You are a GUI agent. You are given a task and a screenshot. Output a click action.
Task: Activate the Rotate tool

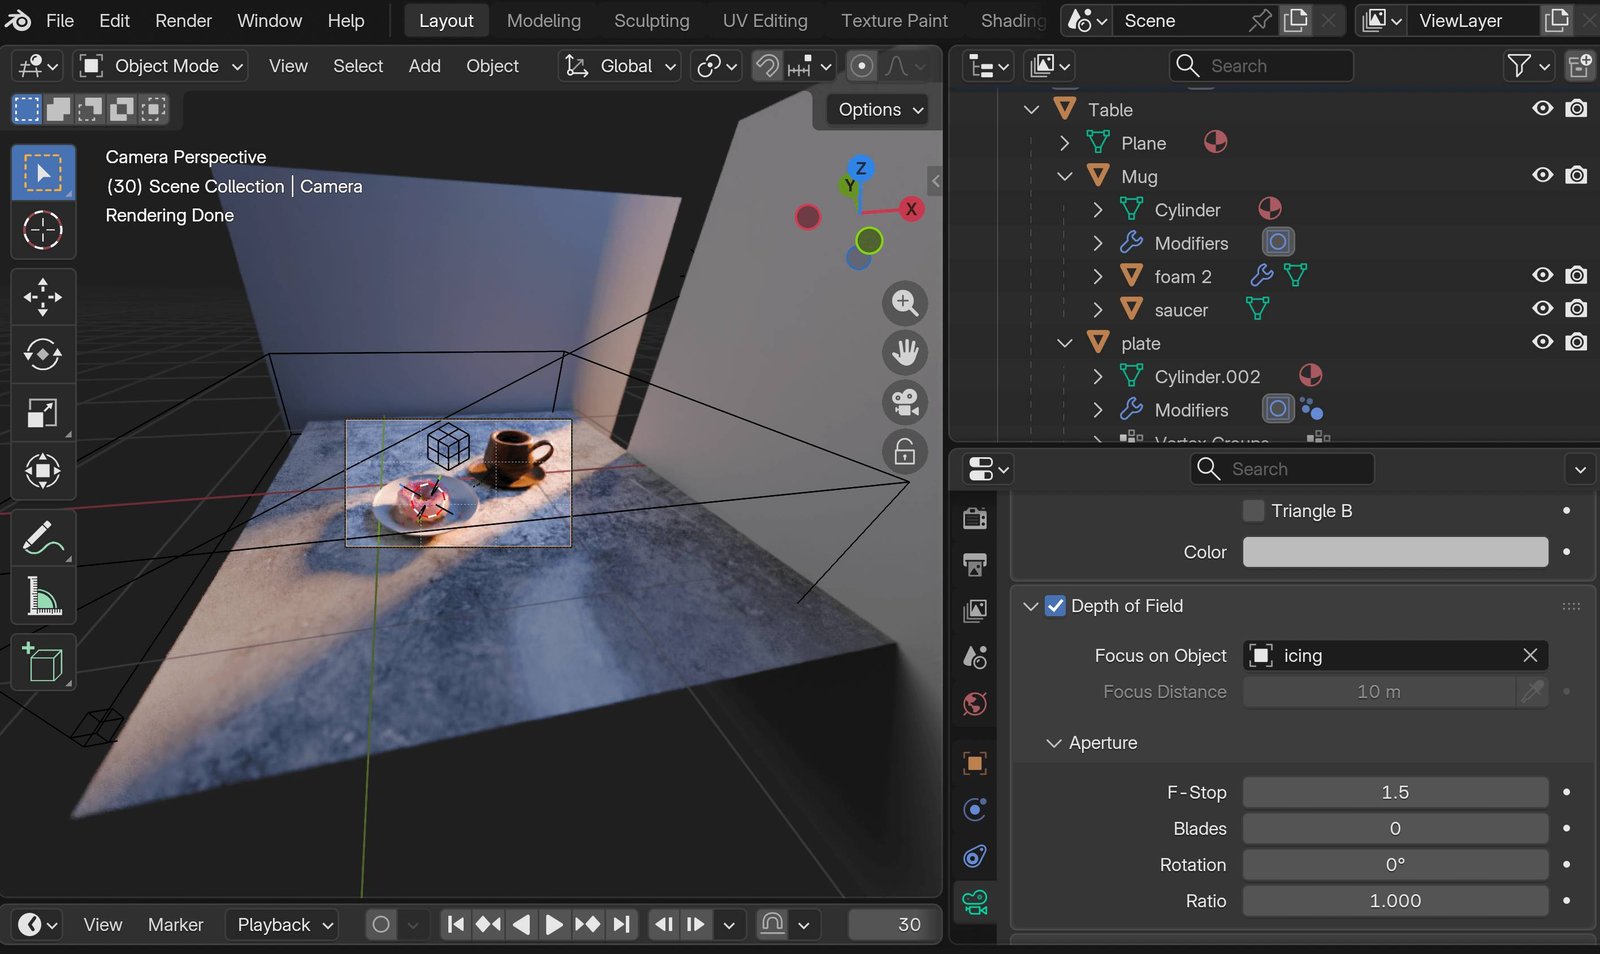coord(43,354)
